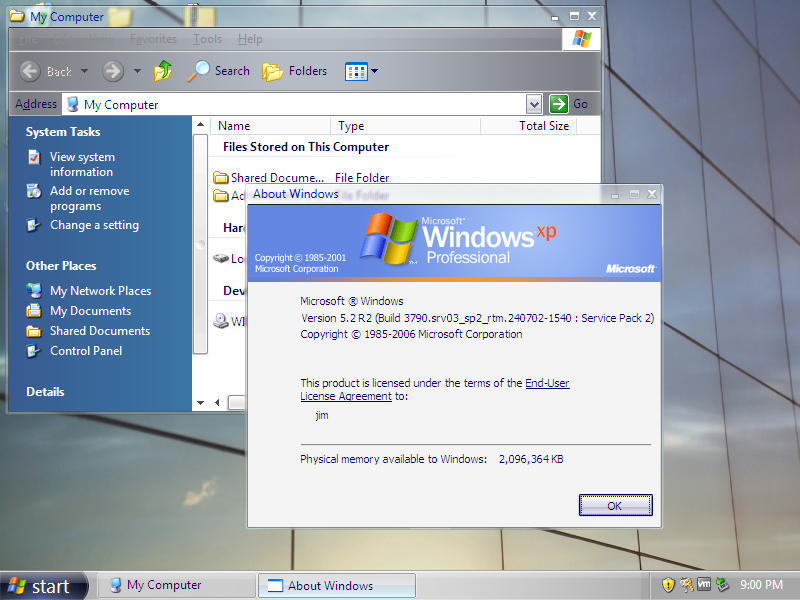Open My Documents from Other Places

click(x=90, y=311)
